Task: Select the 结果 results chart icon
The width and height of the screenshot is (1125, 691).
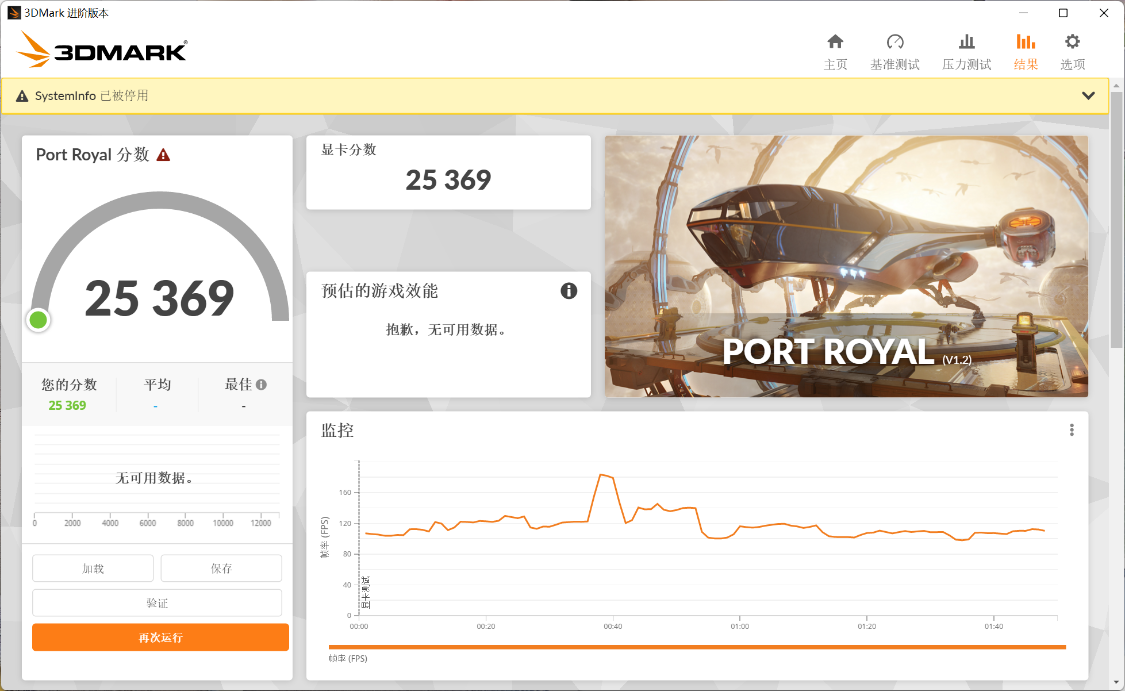Action: (x=1025, y=42)
